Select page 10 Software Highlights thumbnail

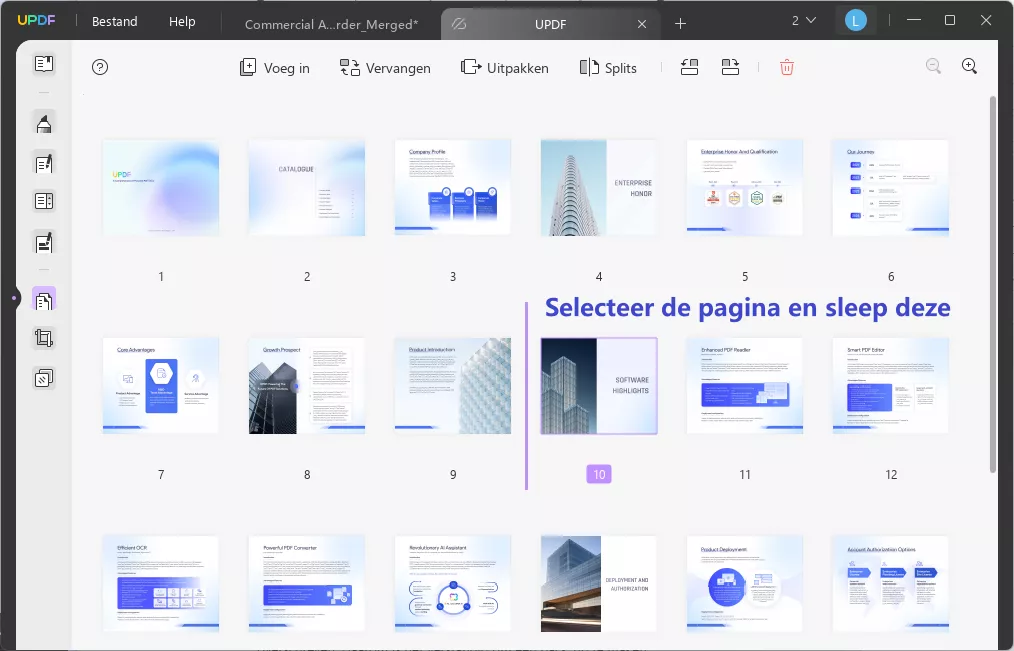pyautogui.click(x=599, y=385)
